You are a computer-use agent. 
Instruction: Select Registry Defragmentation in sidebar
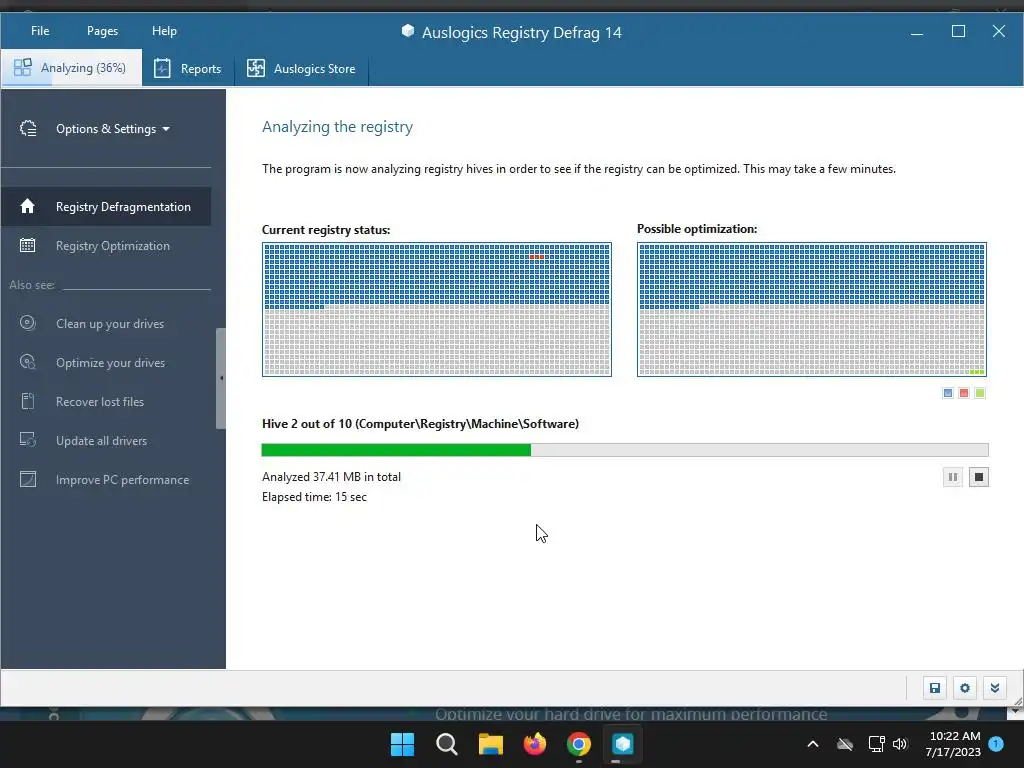tap(106, 206)
